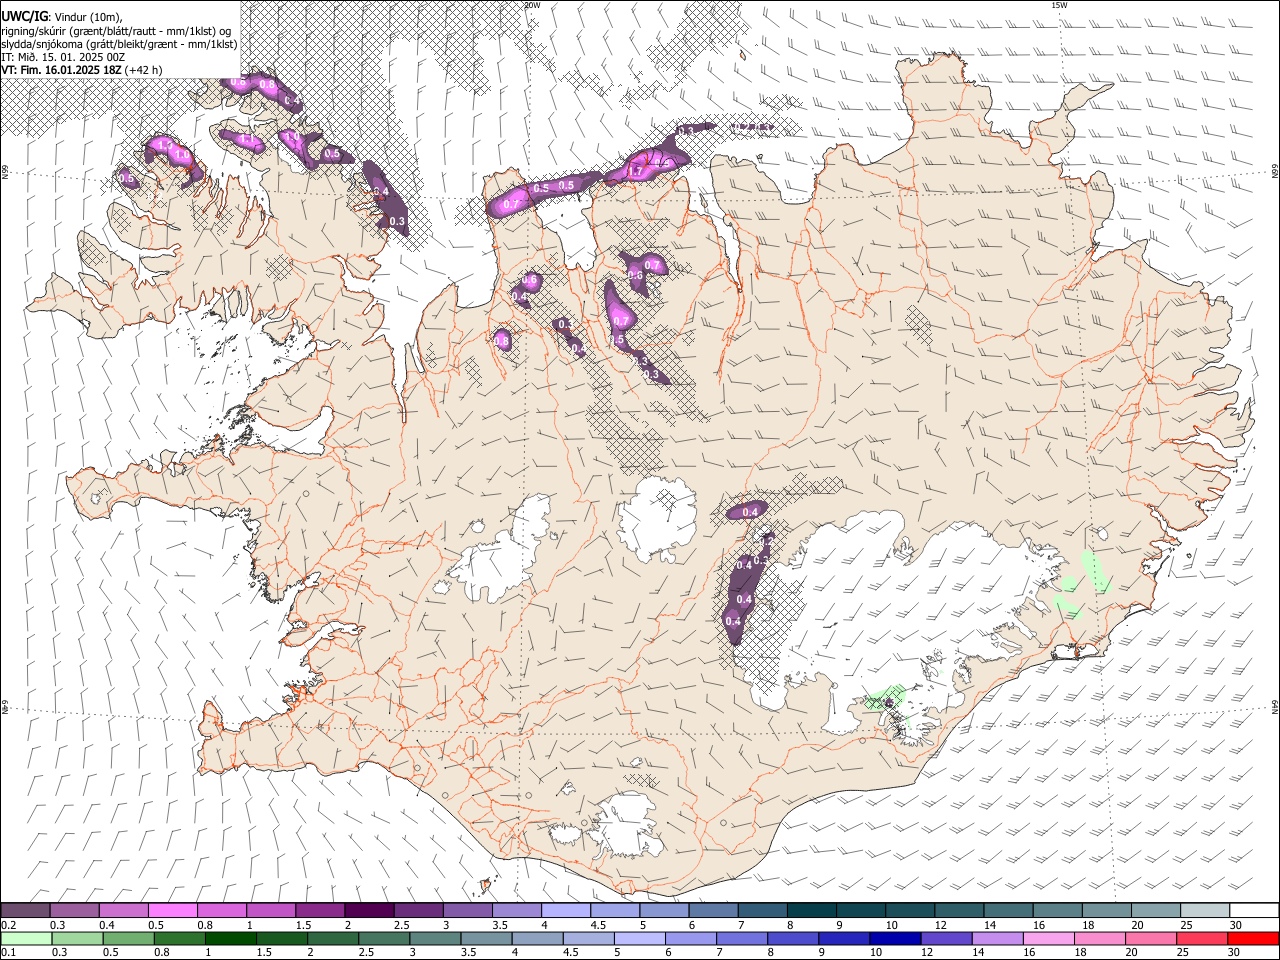1280x960 pixels.
Task: Click the pale gray upper legend swatch between 25 and 30
Action: 1204,911
